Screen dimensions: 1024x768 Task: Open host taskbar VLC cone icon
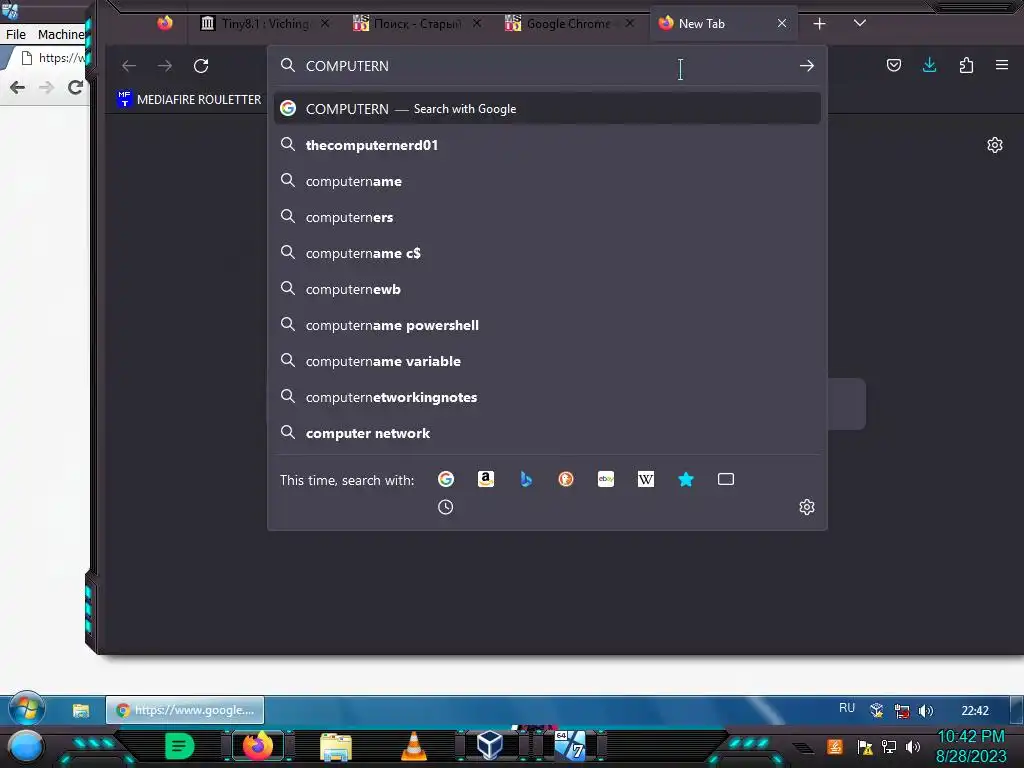[x=413, y=746]
